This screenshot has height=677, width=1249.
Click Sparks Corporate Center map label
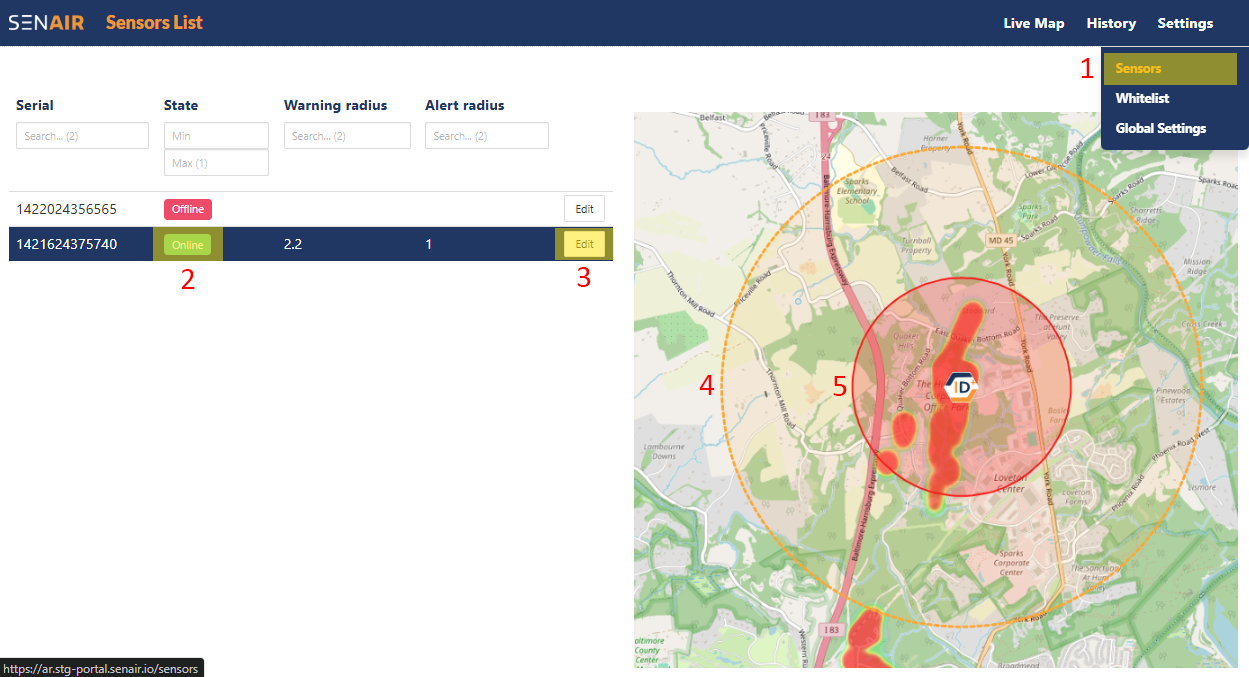pos(1012,563)
